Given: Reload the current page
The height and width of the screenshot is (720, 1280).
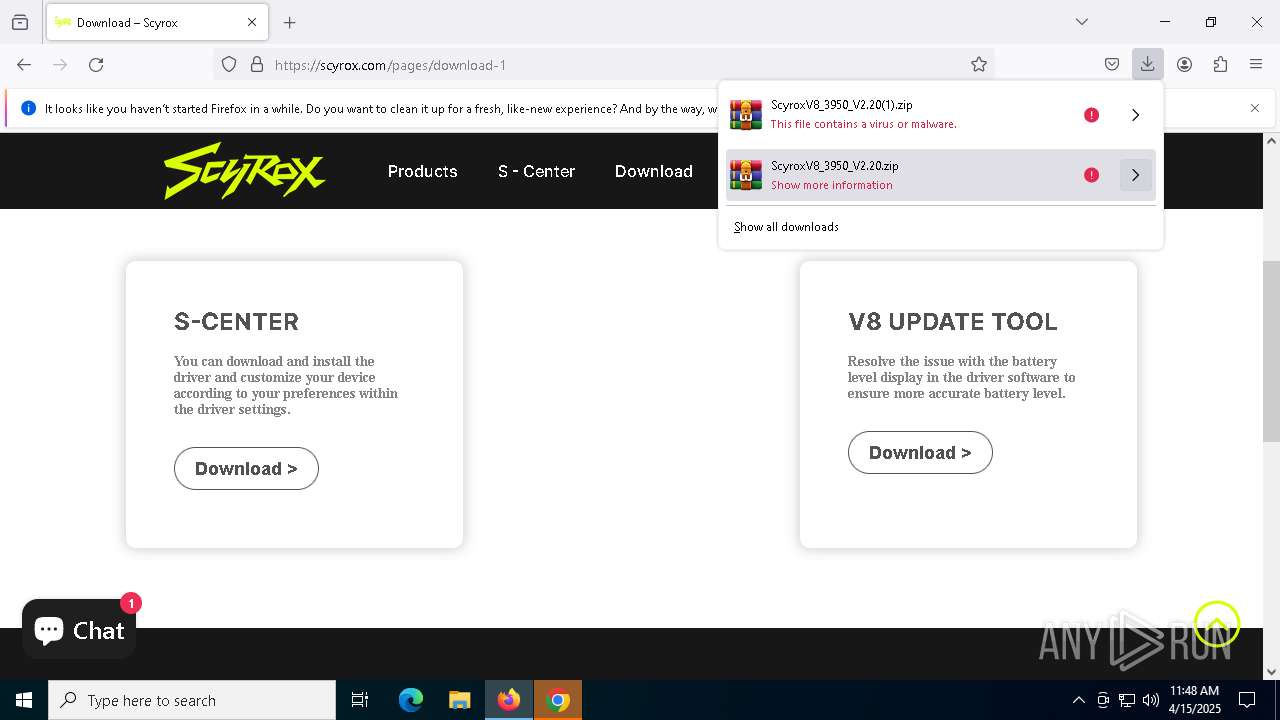Looking at the screenshot, I should (96, 64).
